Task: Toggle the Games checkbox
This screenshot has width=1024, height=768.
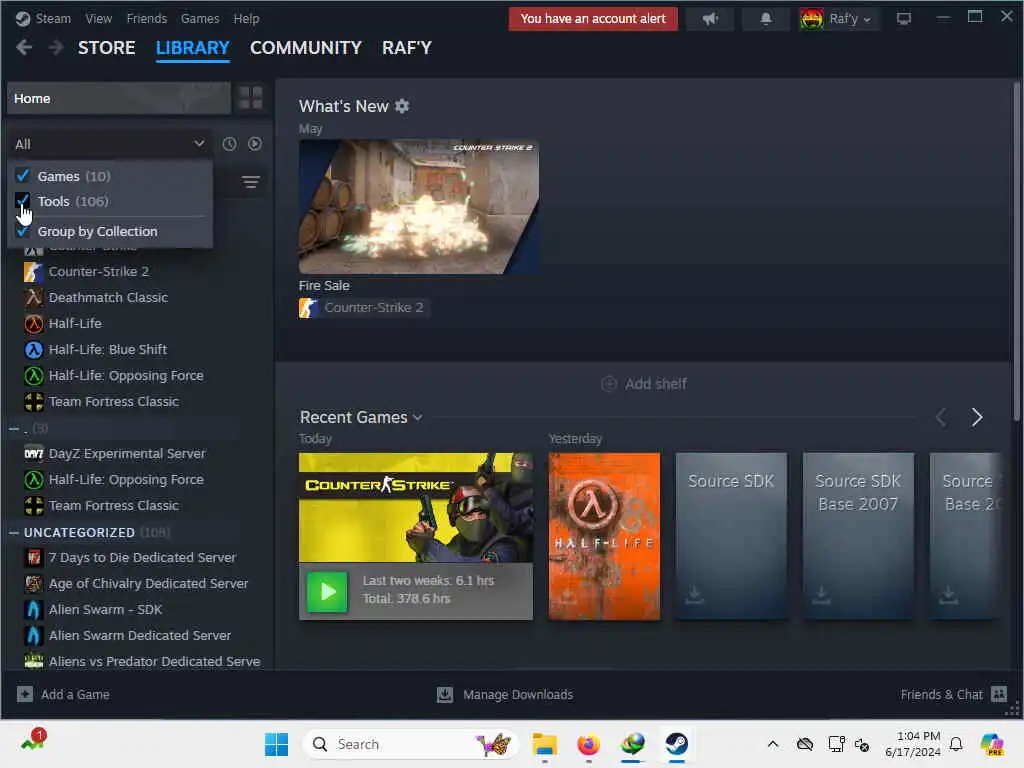Action: tap(23, 176)
